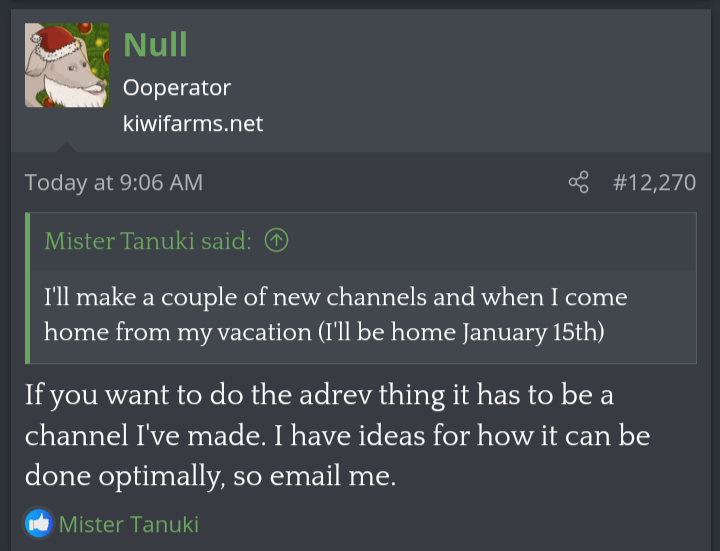Jump to quoted post via up-arrow icon

pos(277,241)
